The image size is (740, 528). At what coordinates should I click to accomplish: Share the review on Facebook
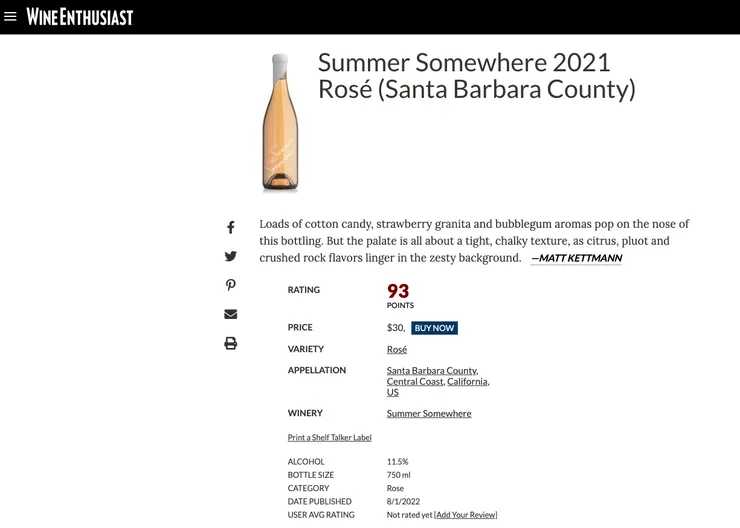(x=231, y=228)
